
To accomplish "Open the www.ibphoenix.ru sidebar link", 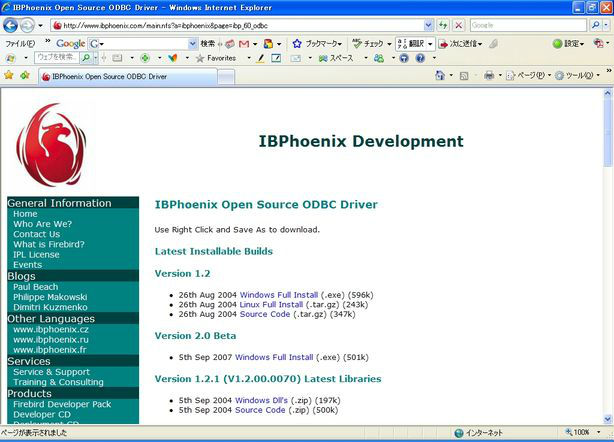I will (x=51, y=339).
